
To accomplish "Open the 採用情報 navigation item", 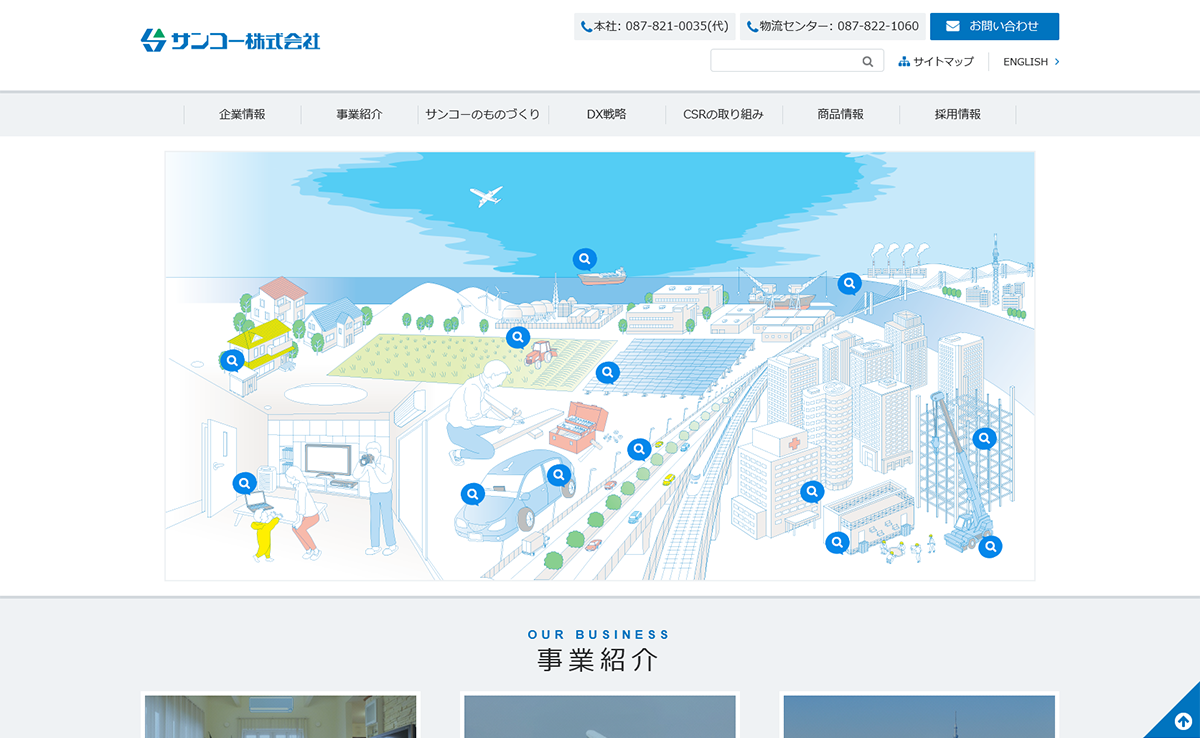I will coord(957,114).
